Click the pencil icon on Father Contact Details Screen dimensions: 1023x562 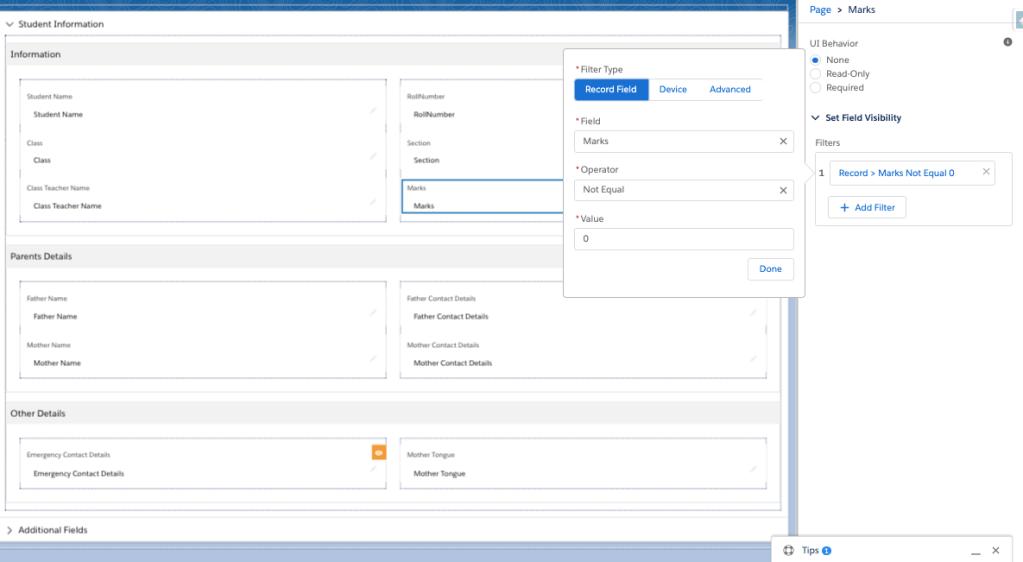point(754,312)
